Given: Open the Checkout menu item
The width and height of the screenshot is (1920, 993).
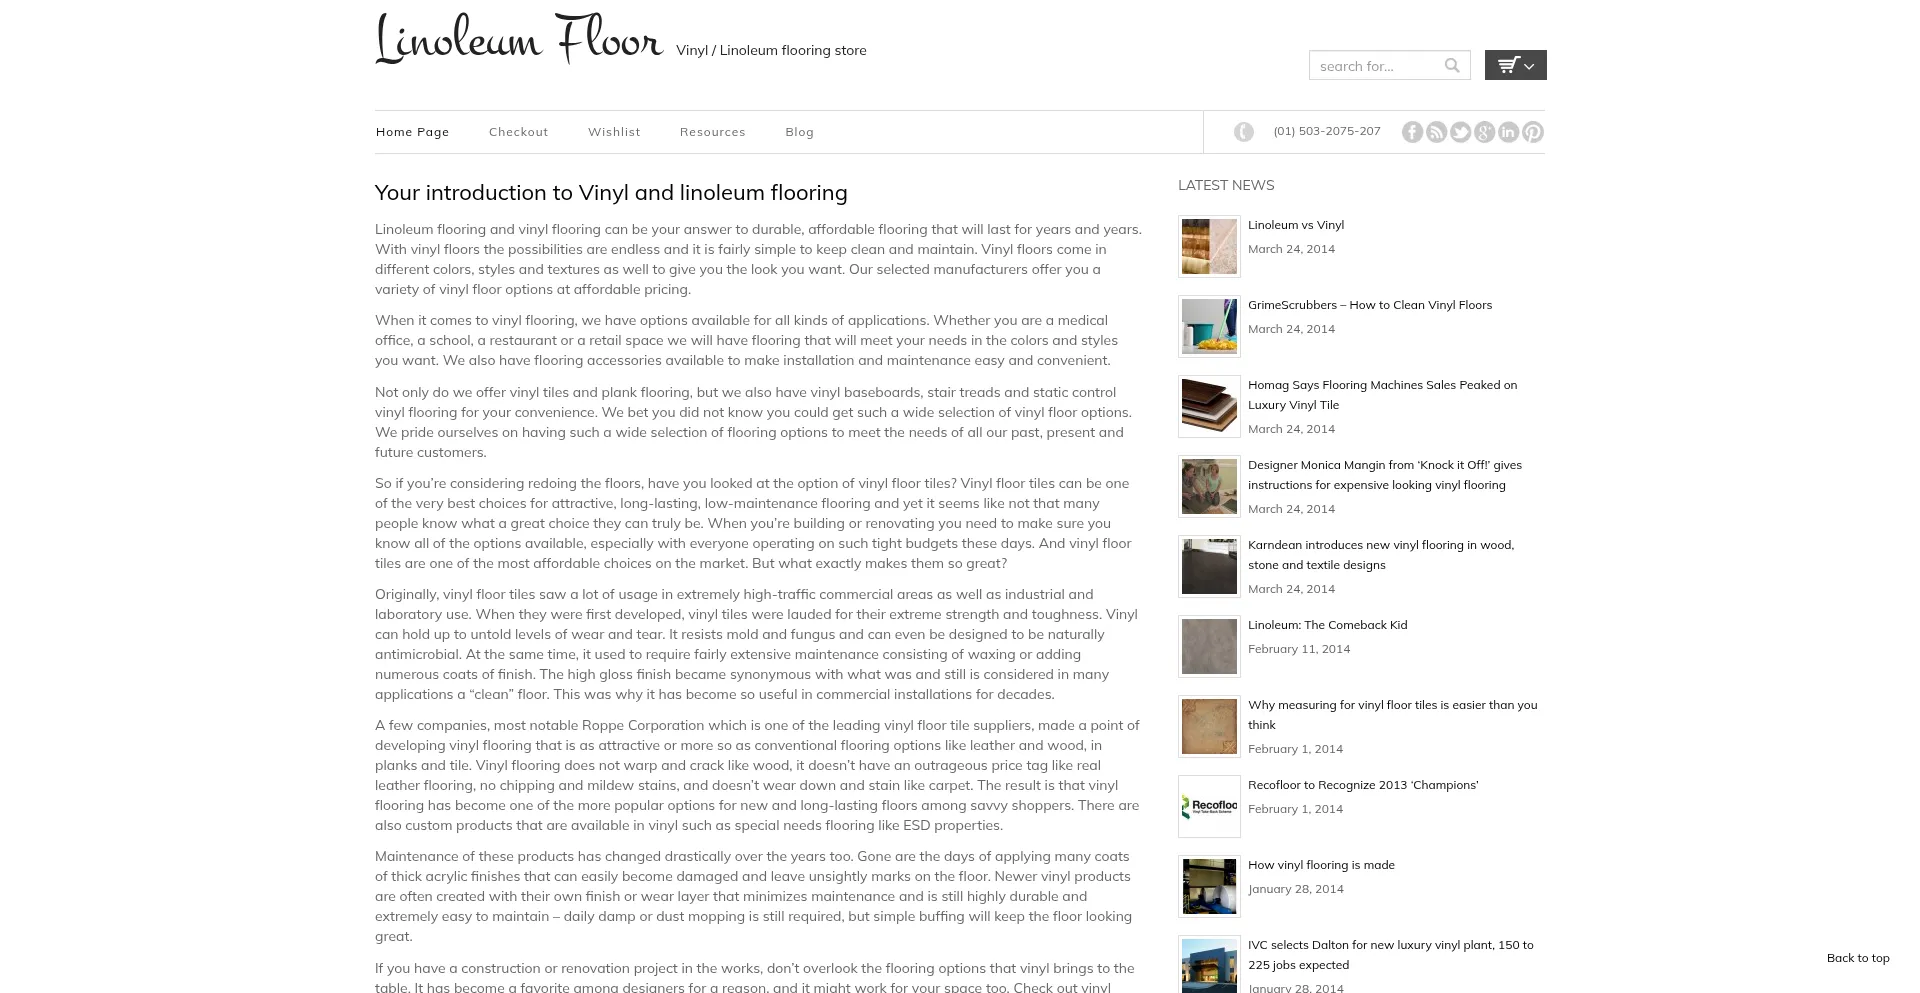Looking at the screenshot, I should [518, 132].
